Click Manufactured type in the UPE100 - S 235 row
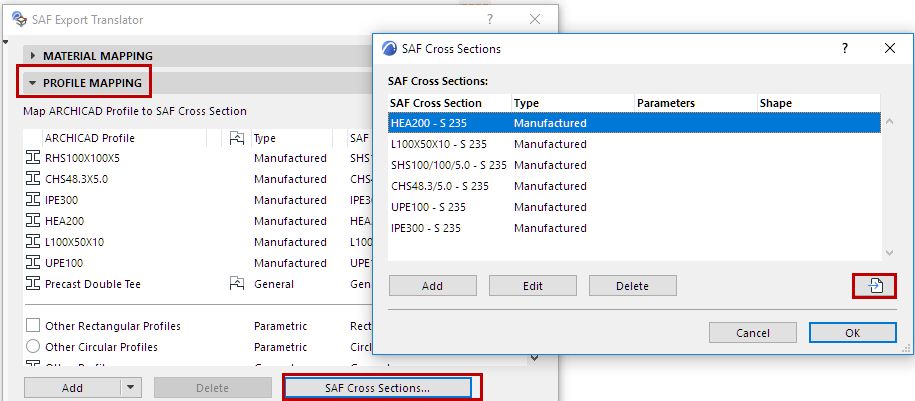 550,207
